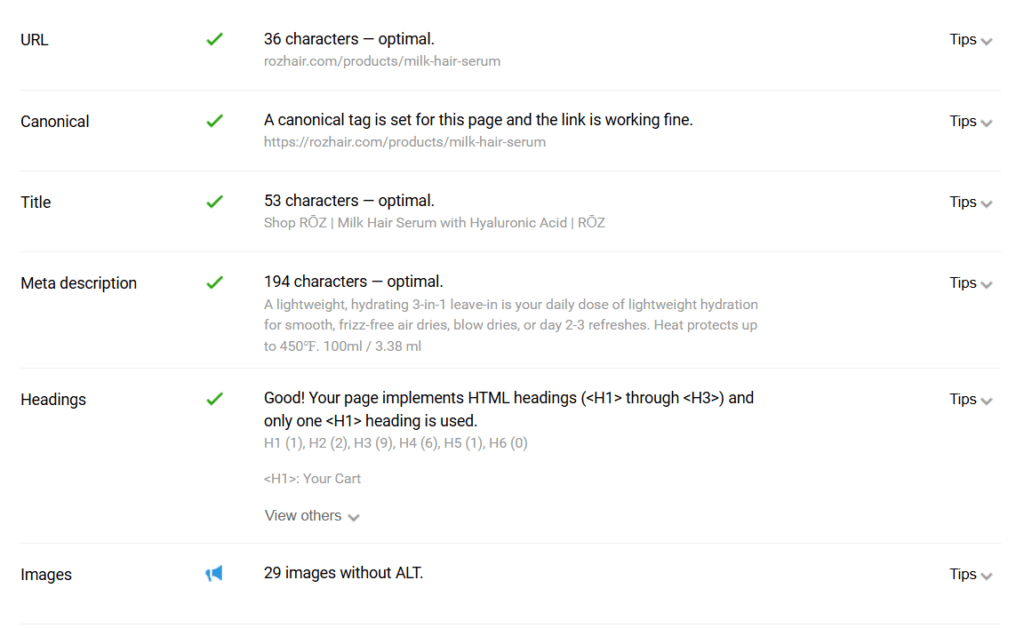Click the 29 images without ALT message

click(x=344, y=573)
